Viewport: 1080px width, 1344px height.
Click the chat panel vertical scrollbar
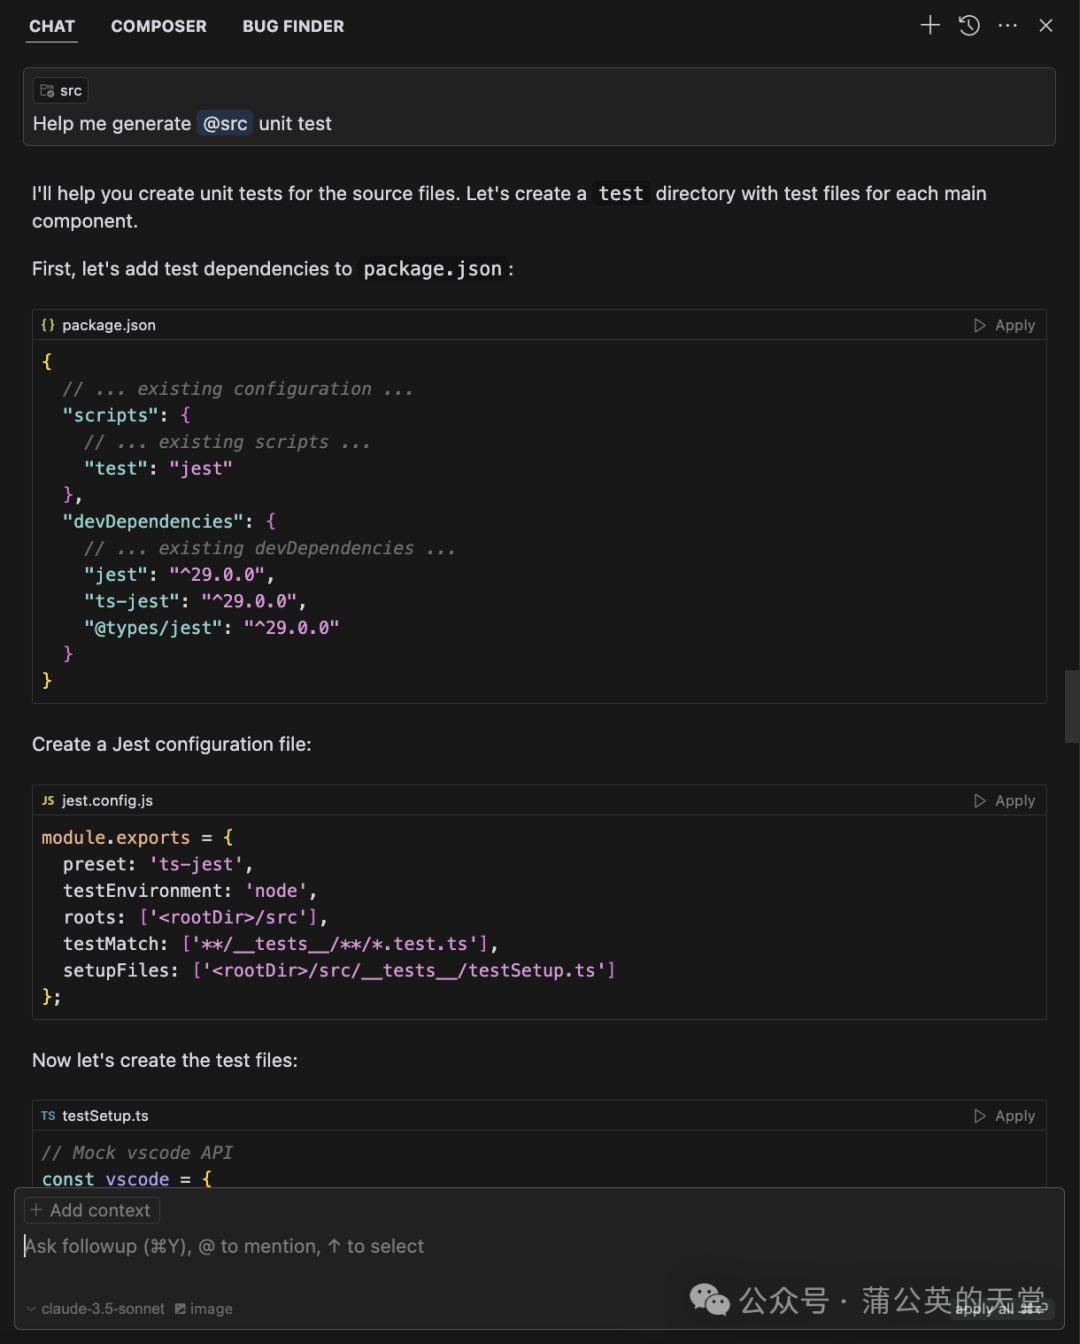1072,706
